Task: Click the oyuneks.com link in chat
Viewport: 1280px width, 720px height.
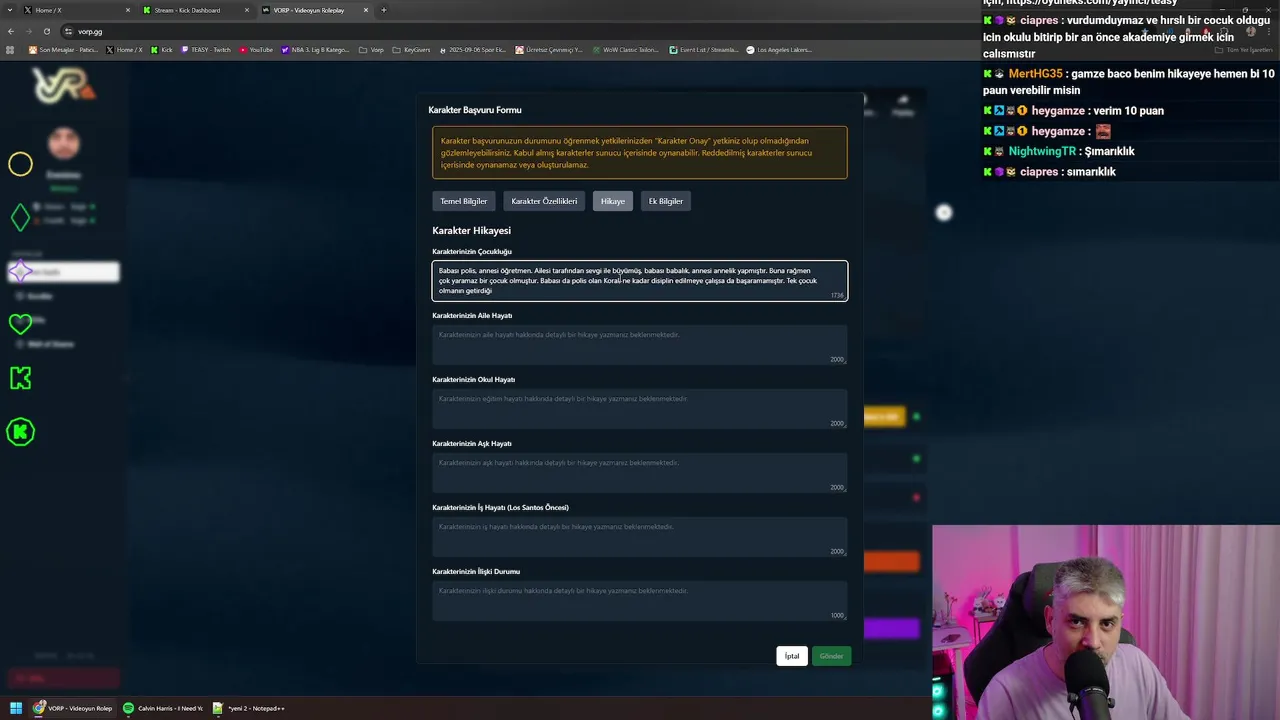Action: pyautogui.click(x=1092, y=3)
